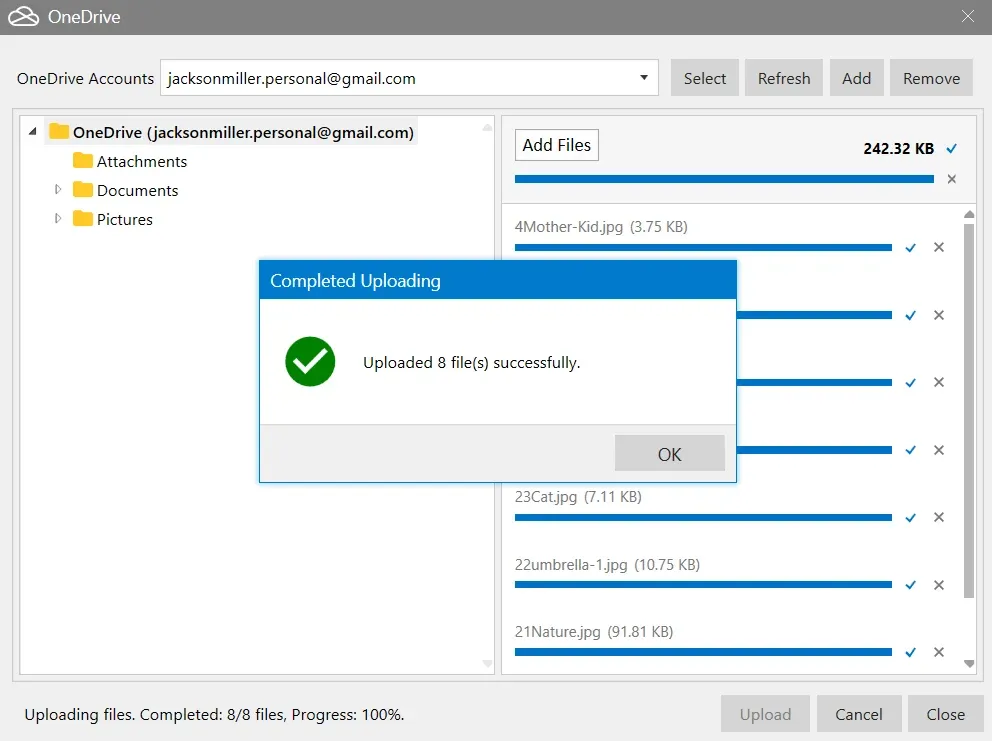992x741 pixels.
Task: Click the OneDrive root folder icon
Action: click(x=59, y=131)
